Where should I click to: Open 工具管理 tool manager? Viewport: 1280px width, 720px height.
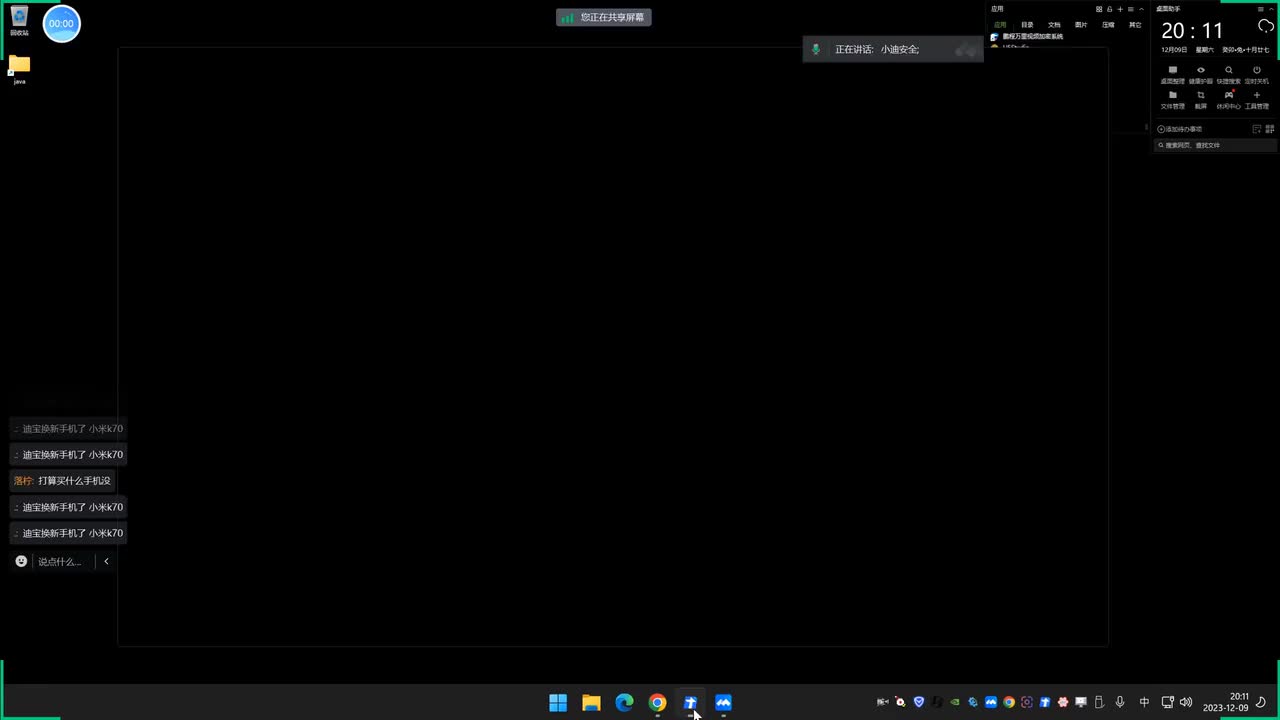[x=1257, y=100]
